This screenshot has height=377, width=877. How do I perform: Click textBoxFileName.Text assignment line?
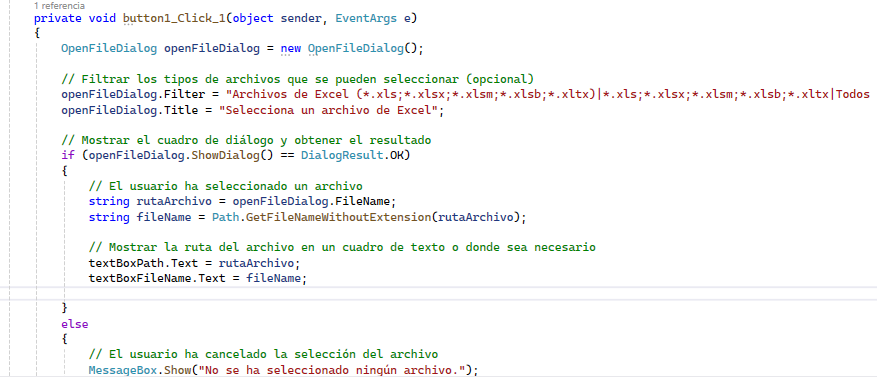coord(198,278)
